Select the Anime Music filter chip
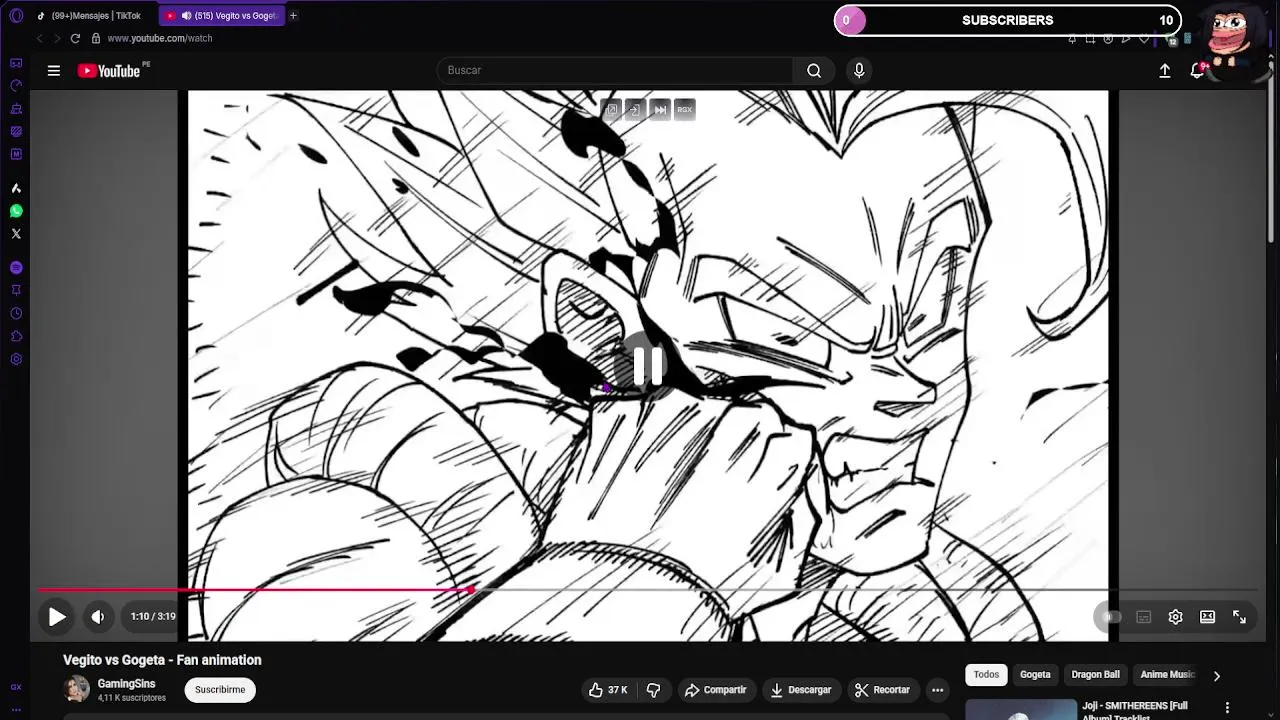 pos(1166,675)
